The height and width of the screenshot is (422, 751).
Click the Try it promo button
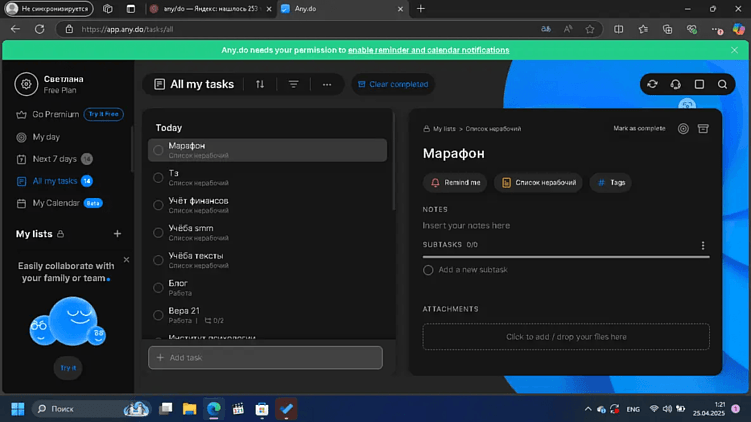click(x=68, y=368)
